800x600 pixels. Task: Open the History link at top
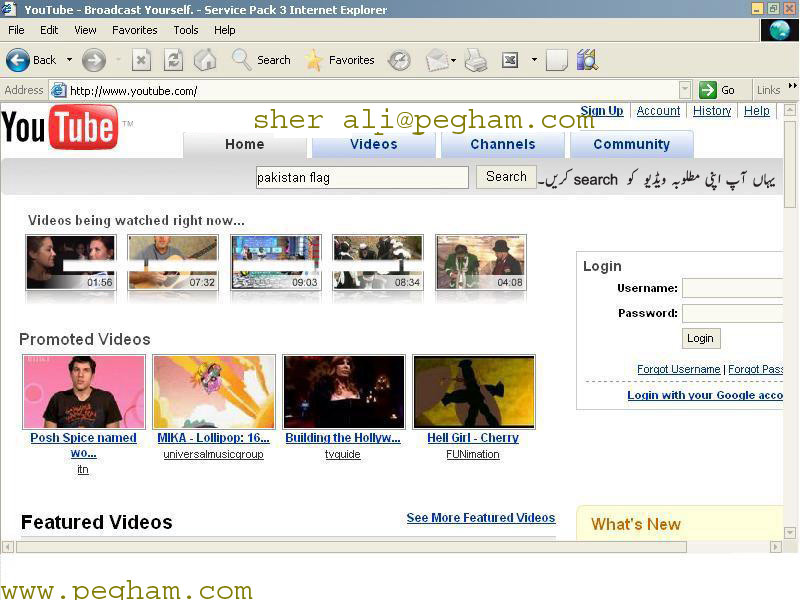[x=712, y=111]
